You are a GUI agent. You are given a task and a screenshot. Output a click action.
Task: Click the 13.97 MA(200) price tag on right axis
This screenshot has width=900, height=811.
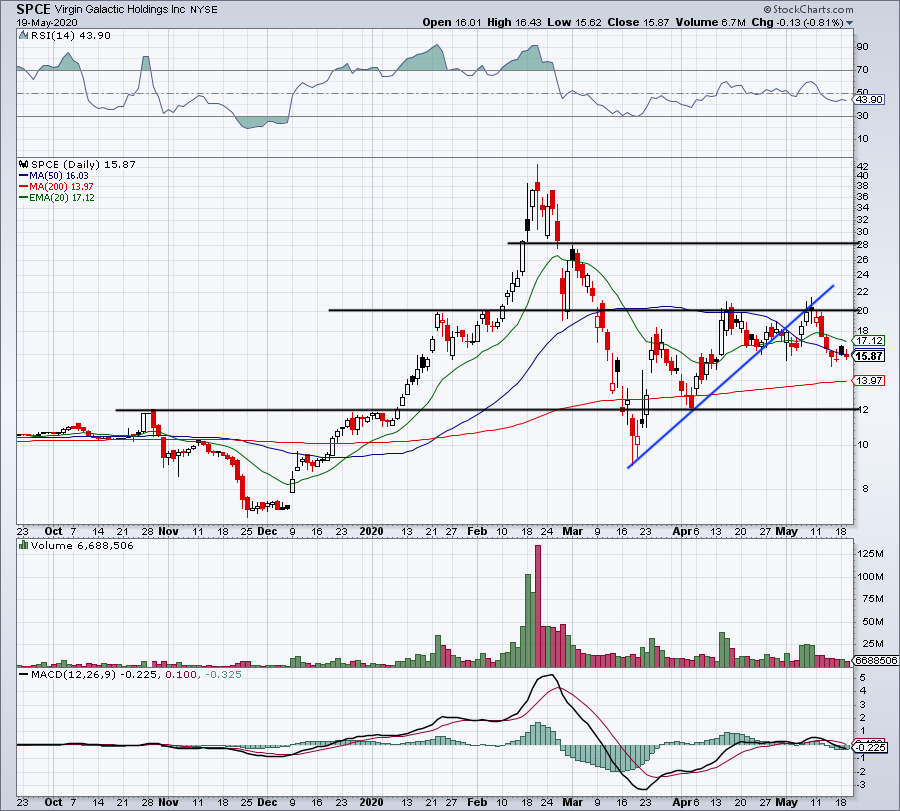point(869,381)
